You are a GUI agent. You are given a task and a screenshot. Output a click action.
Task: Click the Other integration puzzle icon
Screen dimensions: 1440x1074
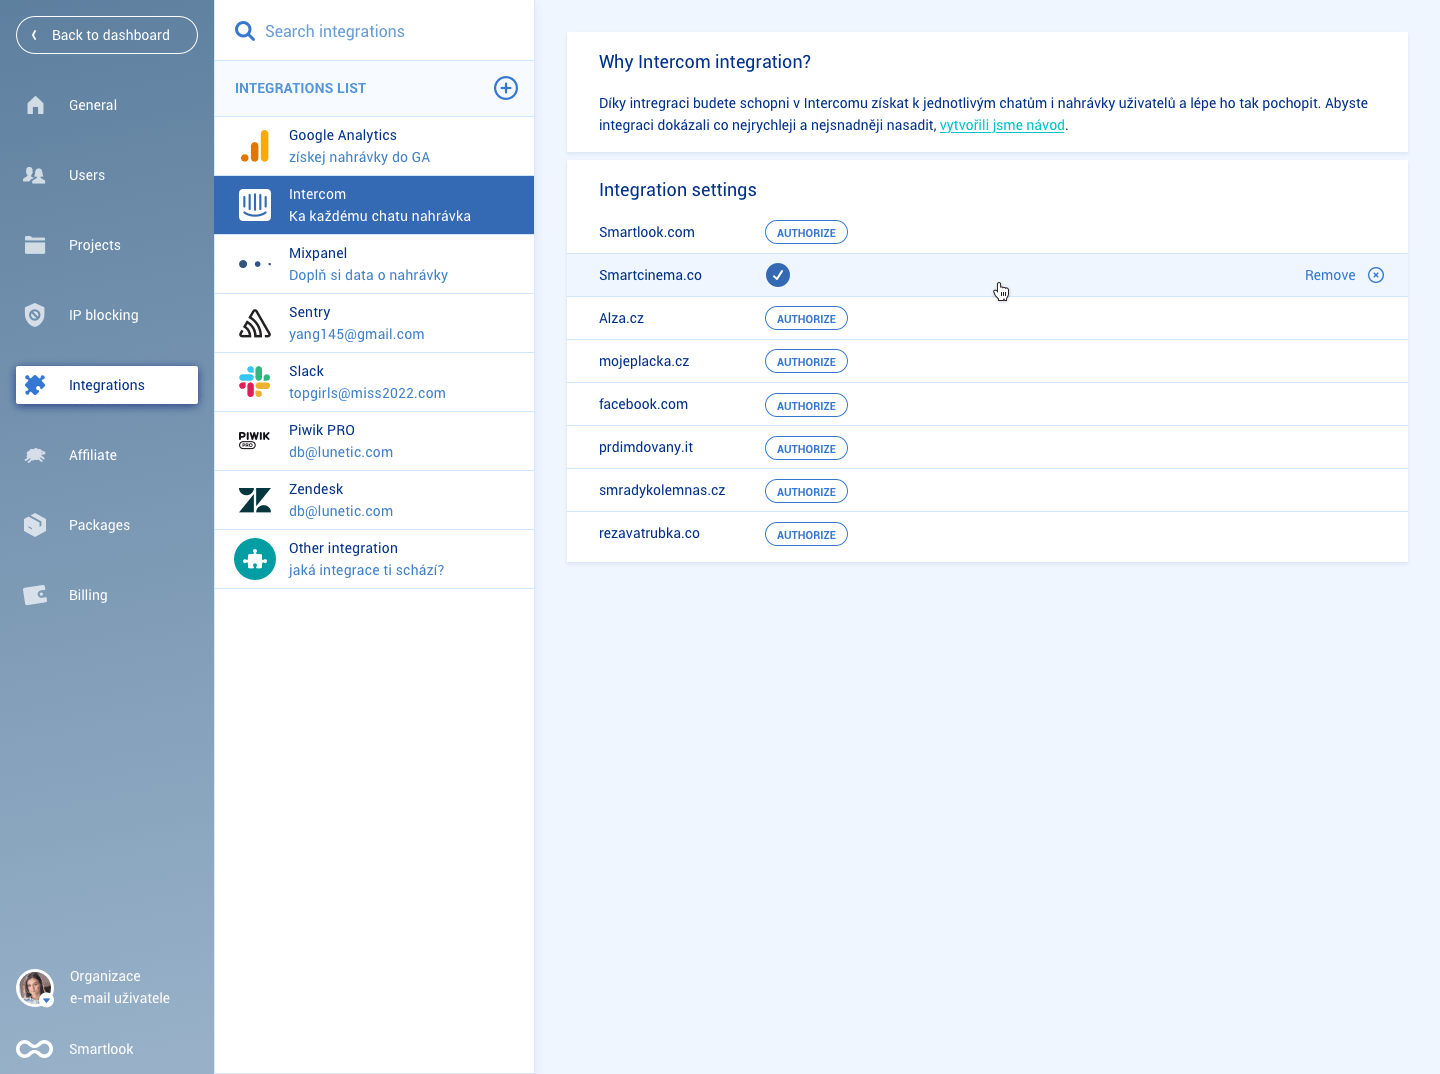click(255, 559)
